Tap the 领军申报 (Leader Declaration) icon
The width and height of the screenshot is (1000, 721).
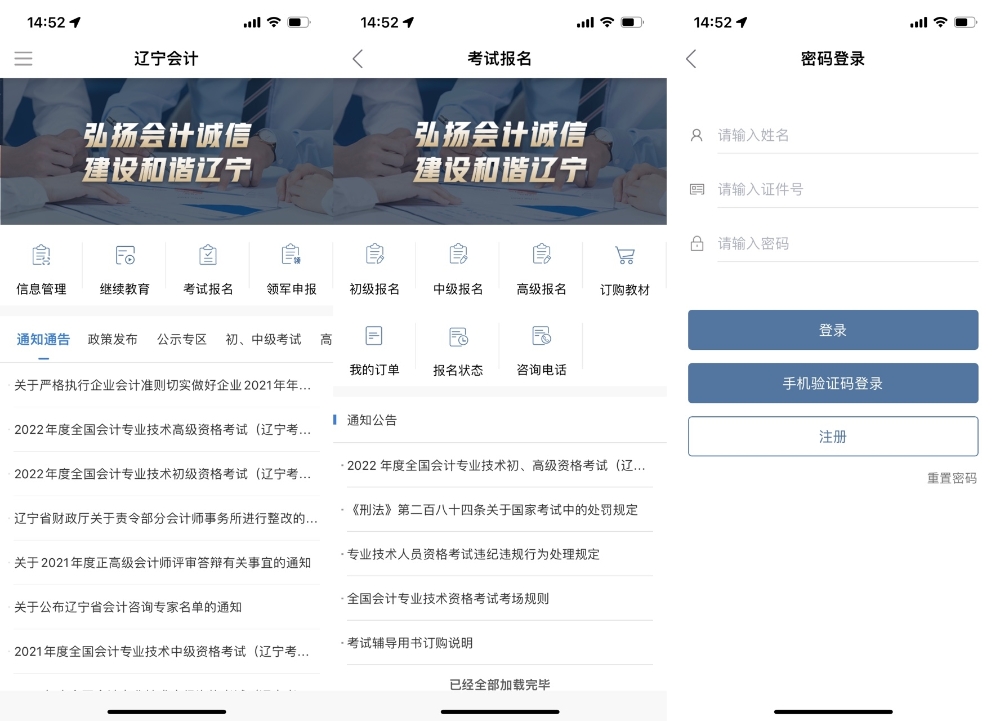(x=290, y=266)
